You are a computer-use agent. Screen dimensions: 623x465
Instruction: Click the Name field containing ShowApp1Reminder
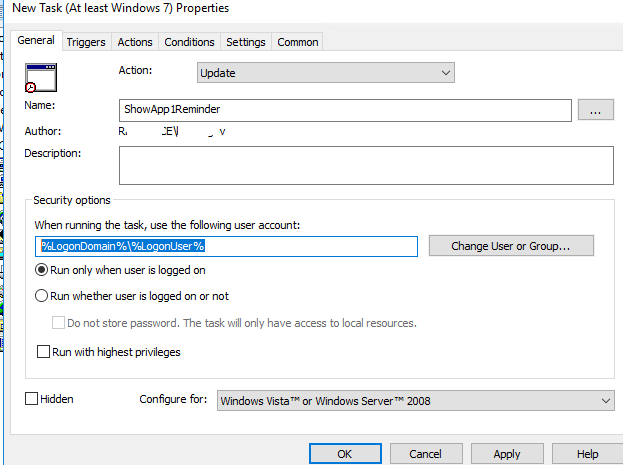click(345, 110)
